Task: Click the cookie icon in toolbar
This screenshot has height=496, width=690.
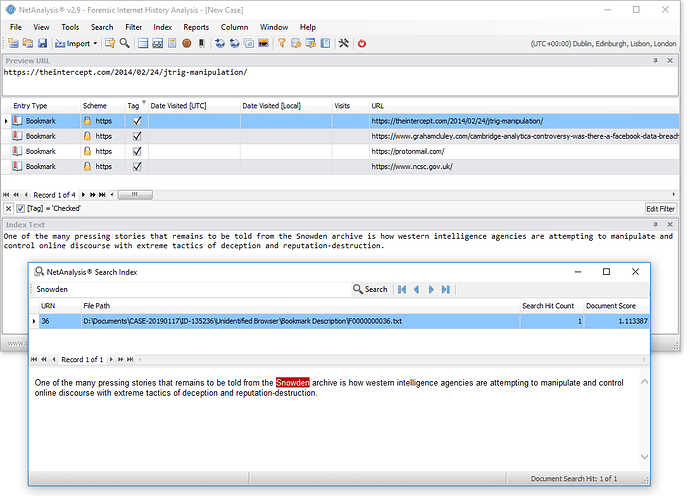Action: coord(187,43)
